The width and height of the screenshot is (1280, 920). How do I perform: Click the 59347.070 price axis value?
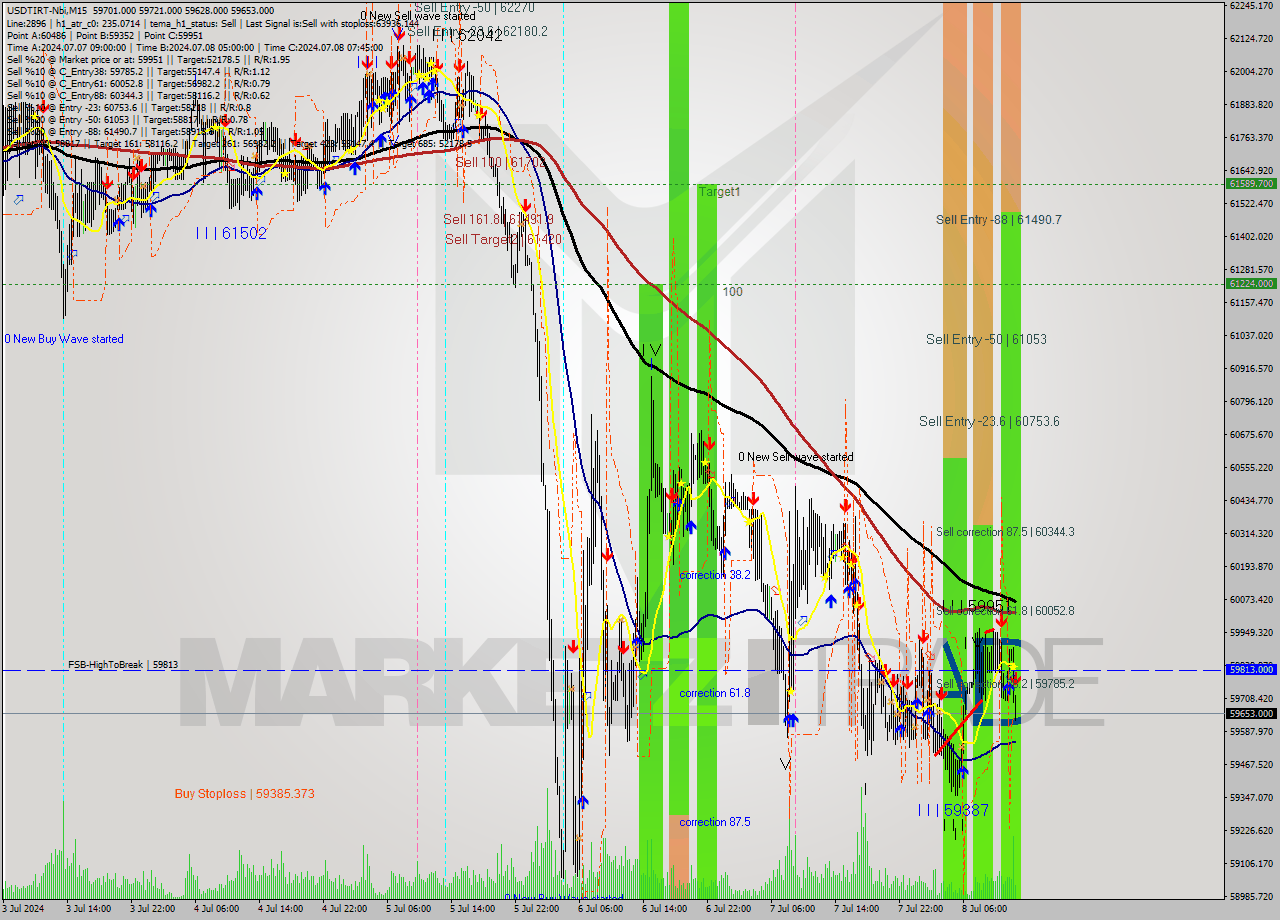pos(1251,797)
